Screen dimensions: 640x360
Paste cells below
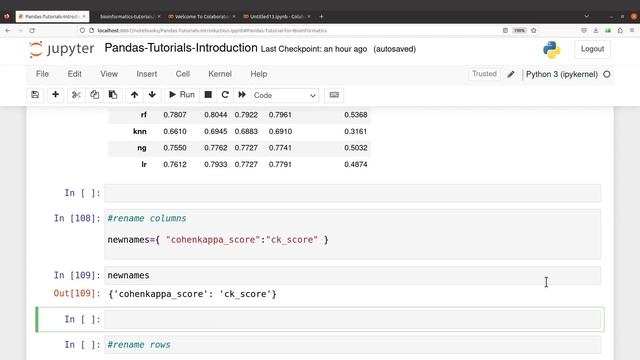coord(113,95)
